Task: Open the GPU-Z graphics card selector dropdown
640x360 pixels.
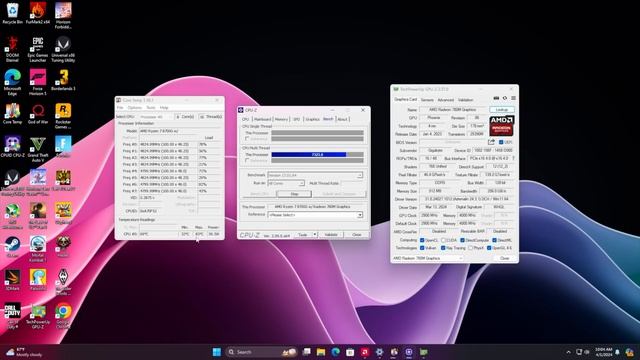Action: 427,258
